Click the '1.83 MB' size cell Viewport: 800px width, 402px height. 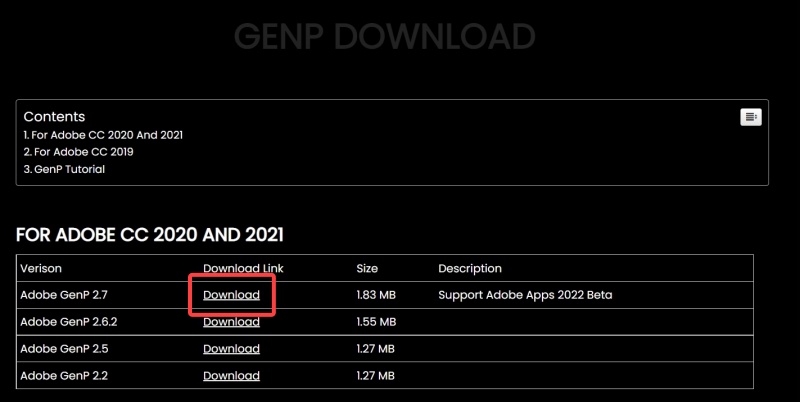(376, 295)
